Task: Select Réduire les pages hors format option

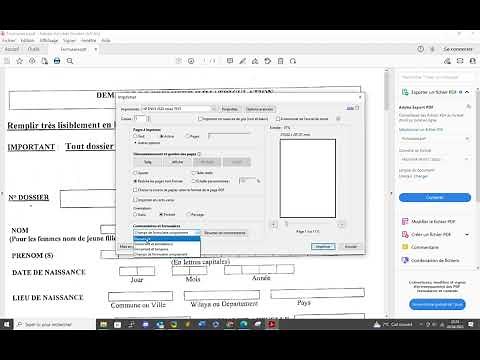Action: pos(135,181)
